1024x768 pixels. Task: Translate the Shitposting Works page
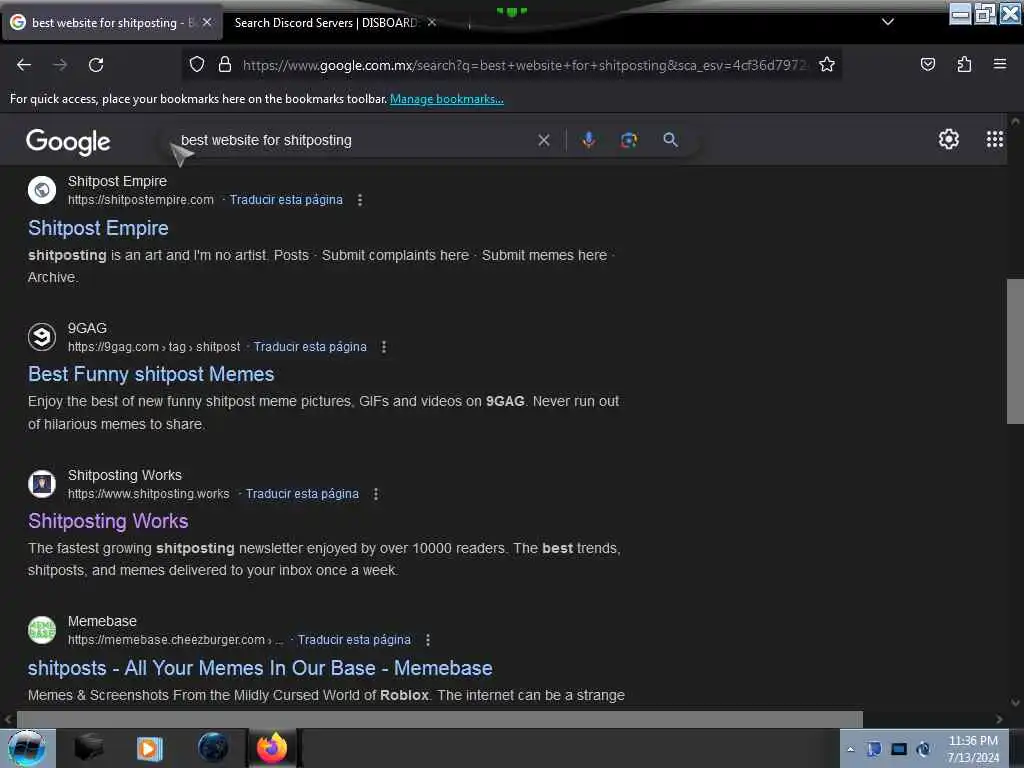[x=302, y=494]
